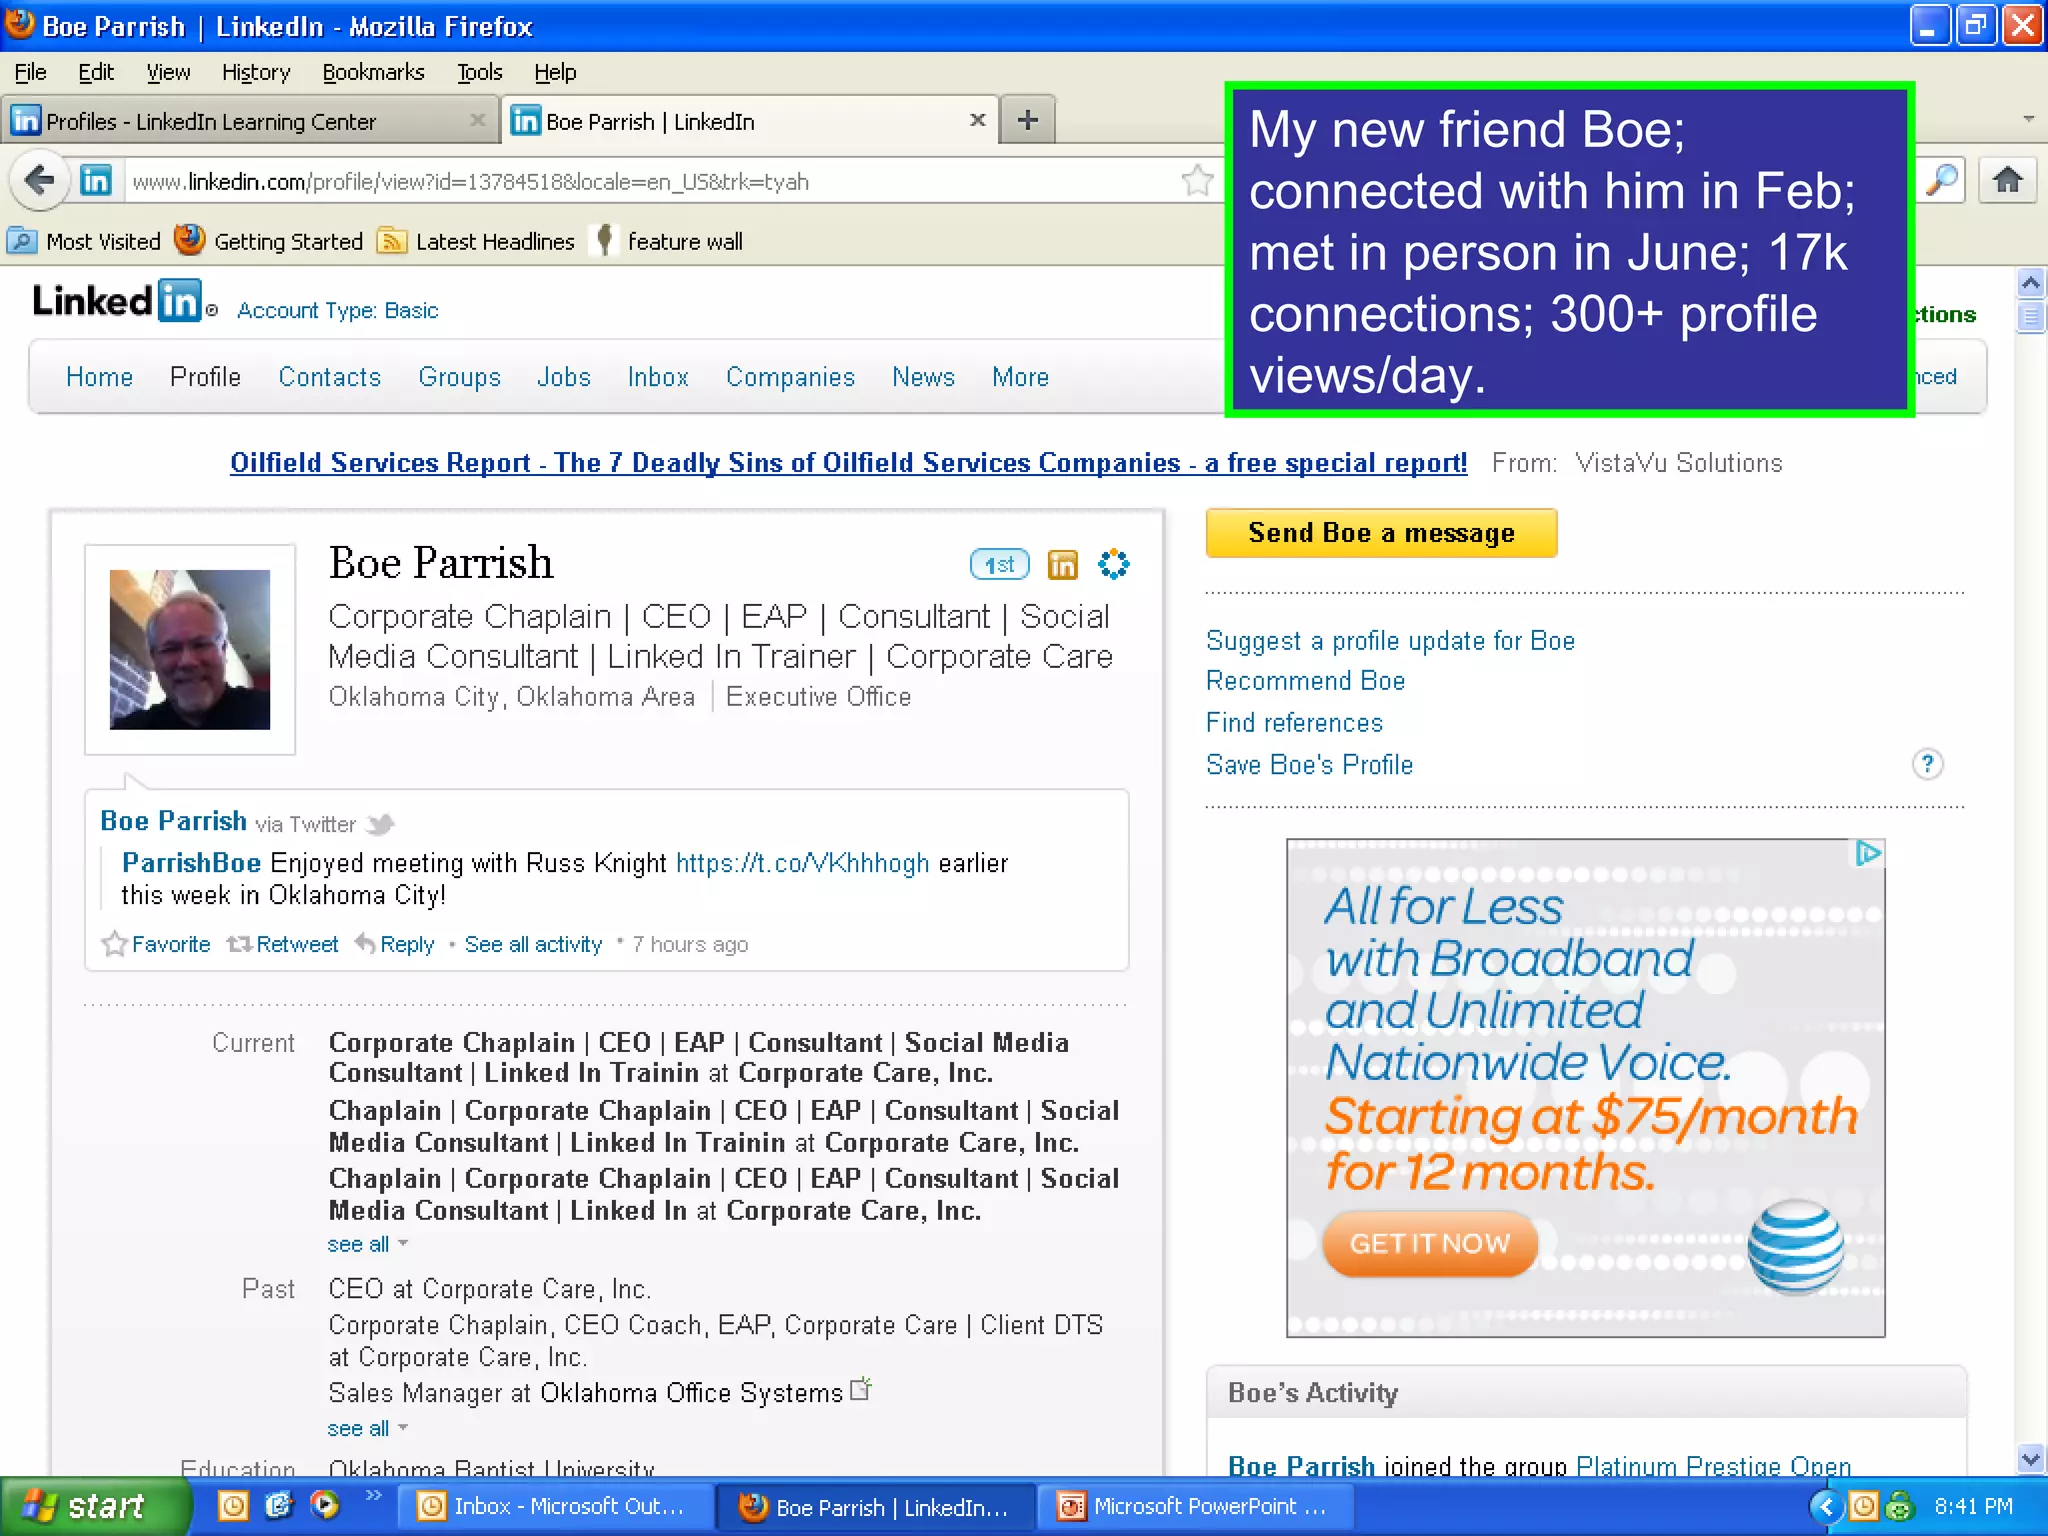Open the t.co link in the tweet
The width and height of the screenshot is (2048, 1536).
click(802, 862)
